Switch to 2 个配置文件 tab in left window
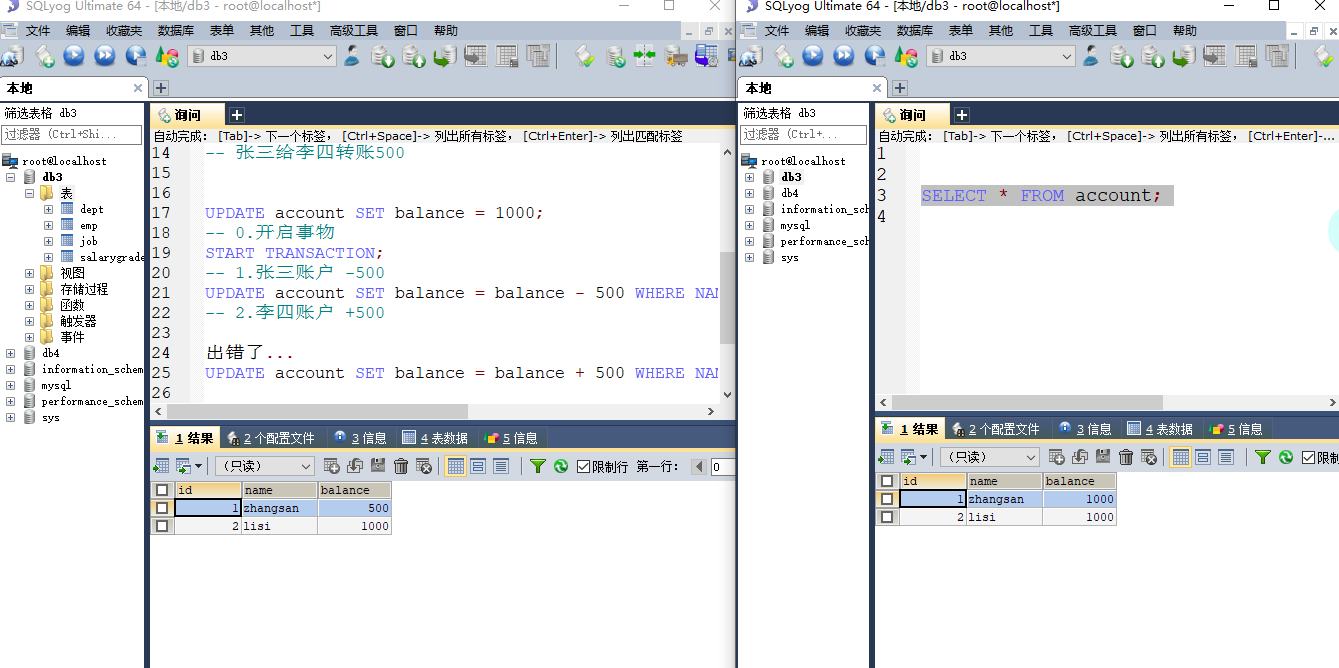1339x668 pixels. coord(272,438)
